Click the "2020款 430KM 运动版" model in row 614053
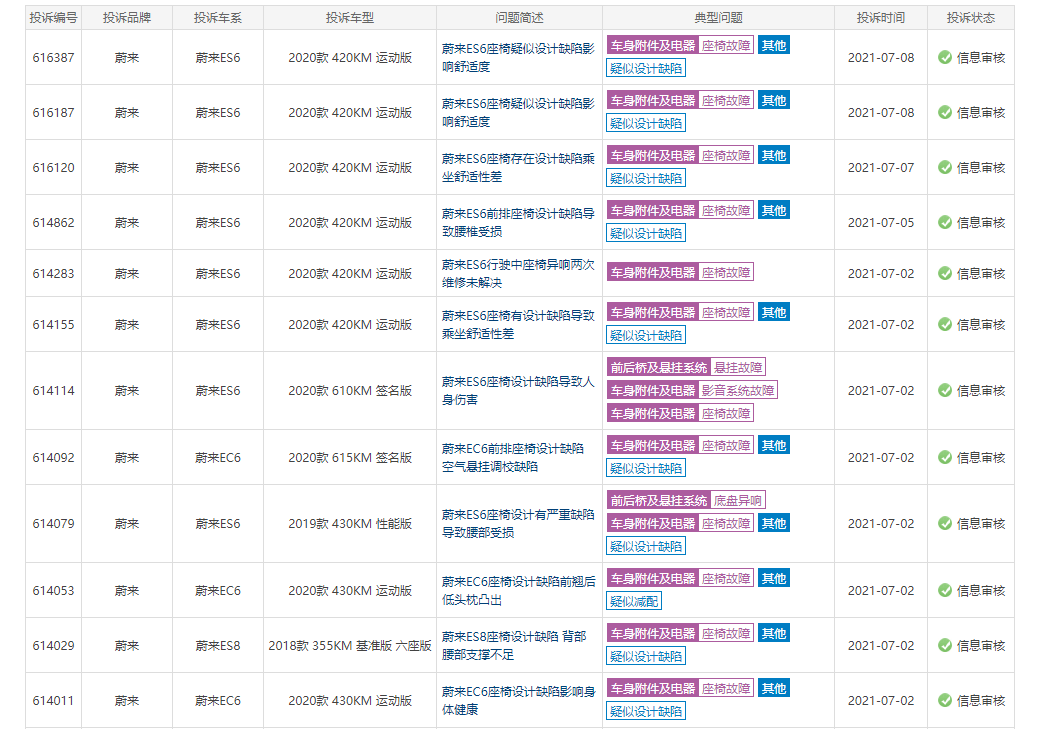Screen dimensions: 1043x729 click(x=350, y=591)
